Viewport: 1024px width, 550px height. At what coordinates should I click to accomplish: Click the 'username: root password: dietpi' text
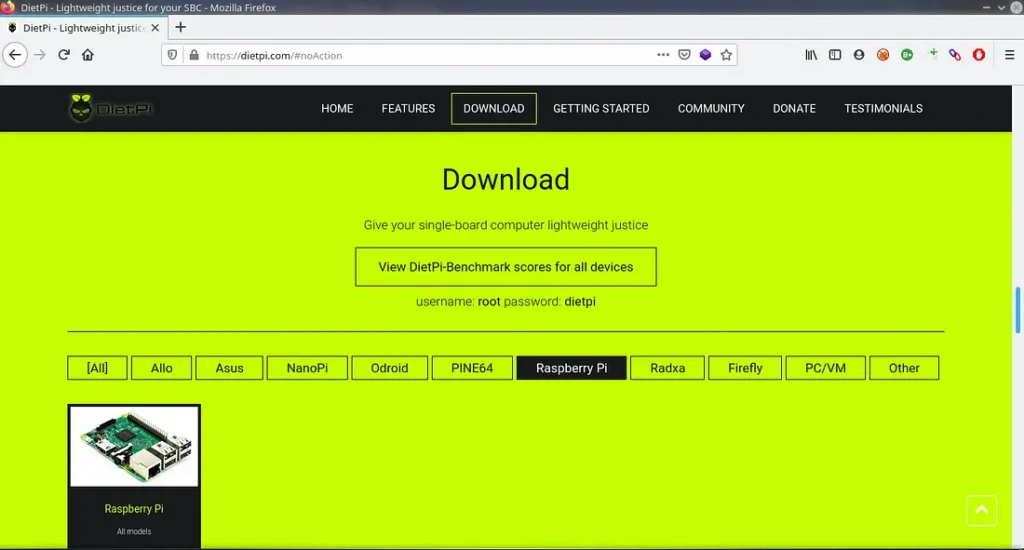[x=505, y=302]
